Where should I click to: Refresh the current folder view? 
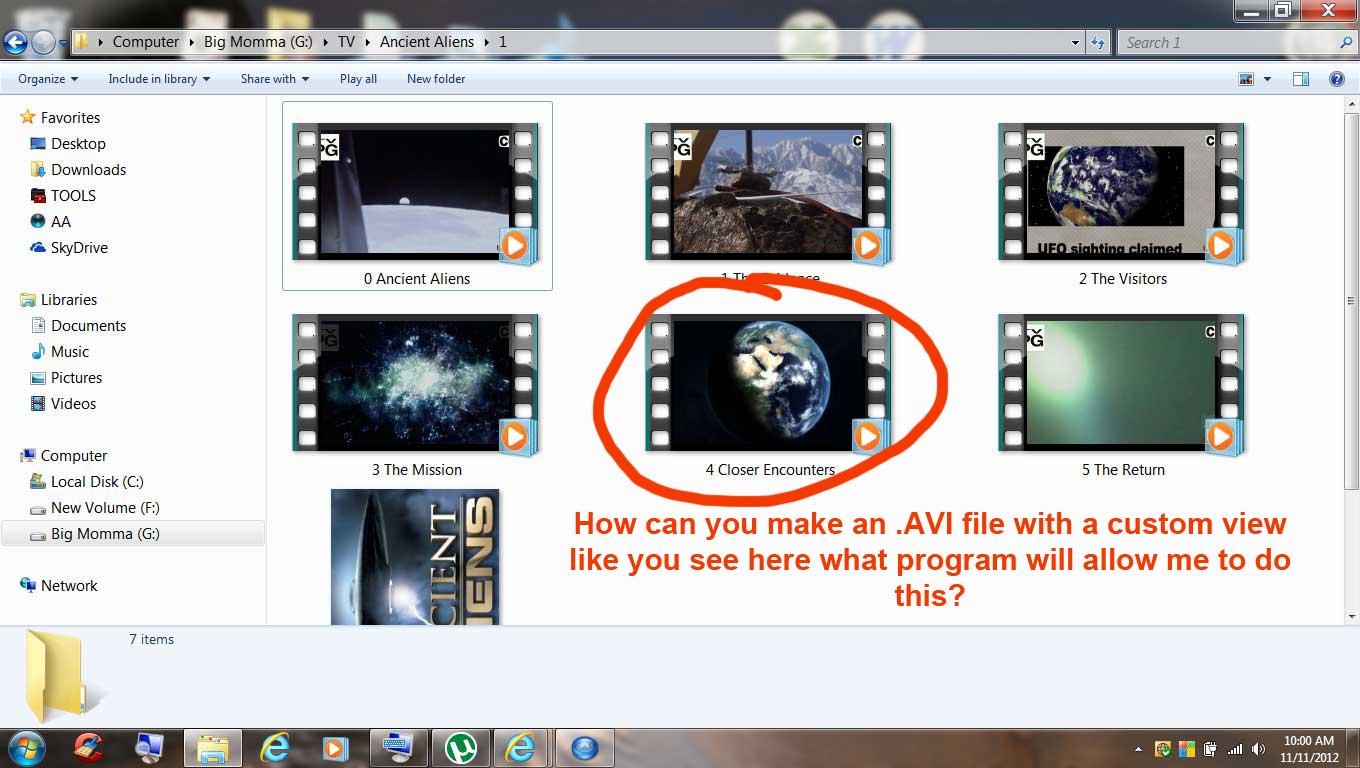(1098, 42)
